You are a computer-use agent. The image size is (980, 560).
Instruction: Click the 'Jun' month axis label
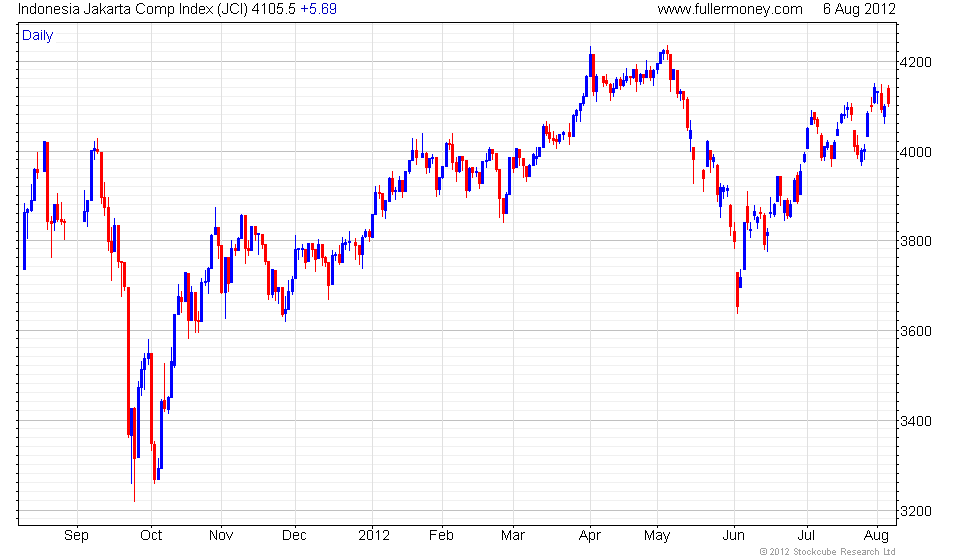(733, 536)
